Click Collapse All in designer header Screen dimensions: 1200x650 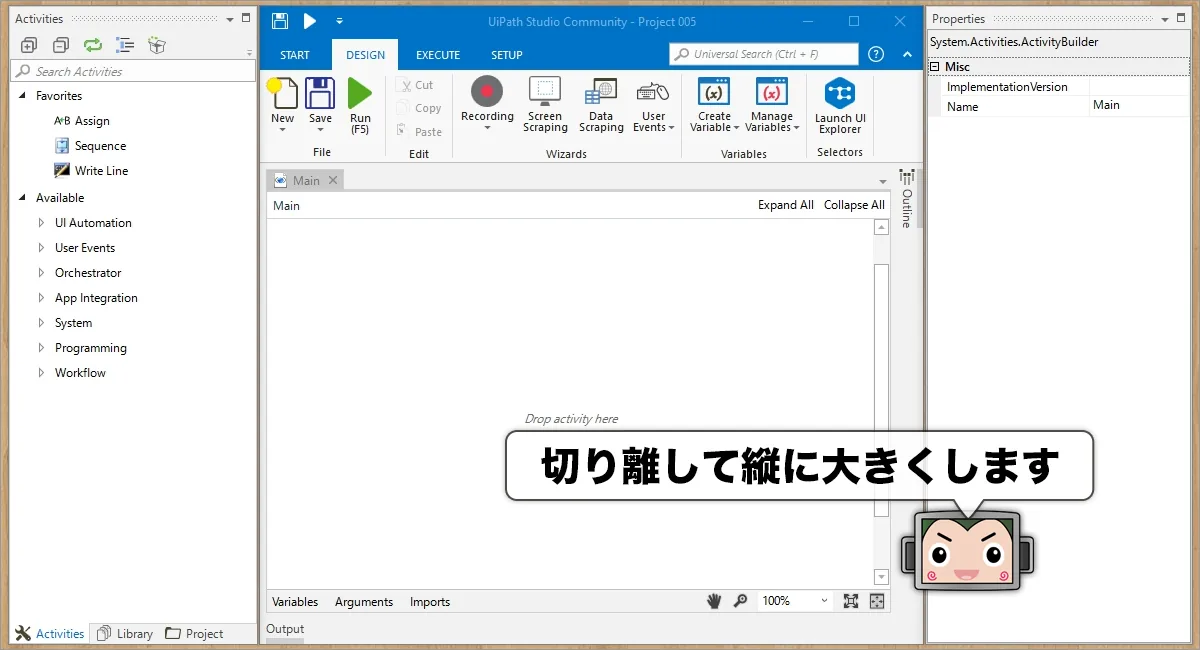click(854, 205)
